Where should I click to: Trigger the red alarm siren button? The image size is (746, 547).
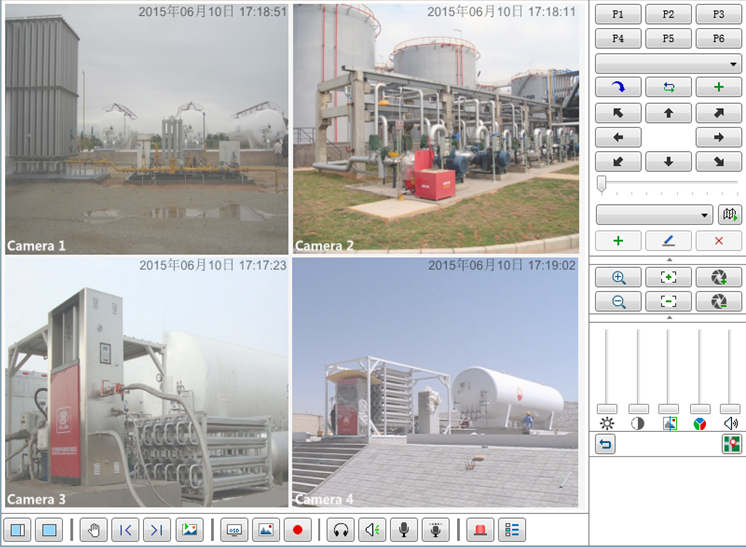[x=480, y=530]
